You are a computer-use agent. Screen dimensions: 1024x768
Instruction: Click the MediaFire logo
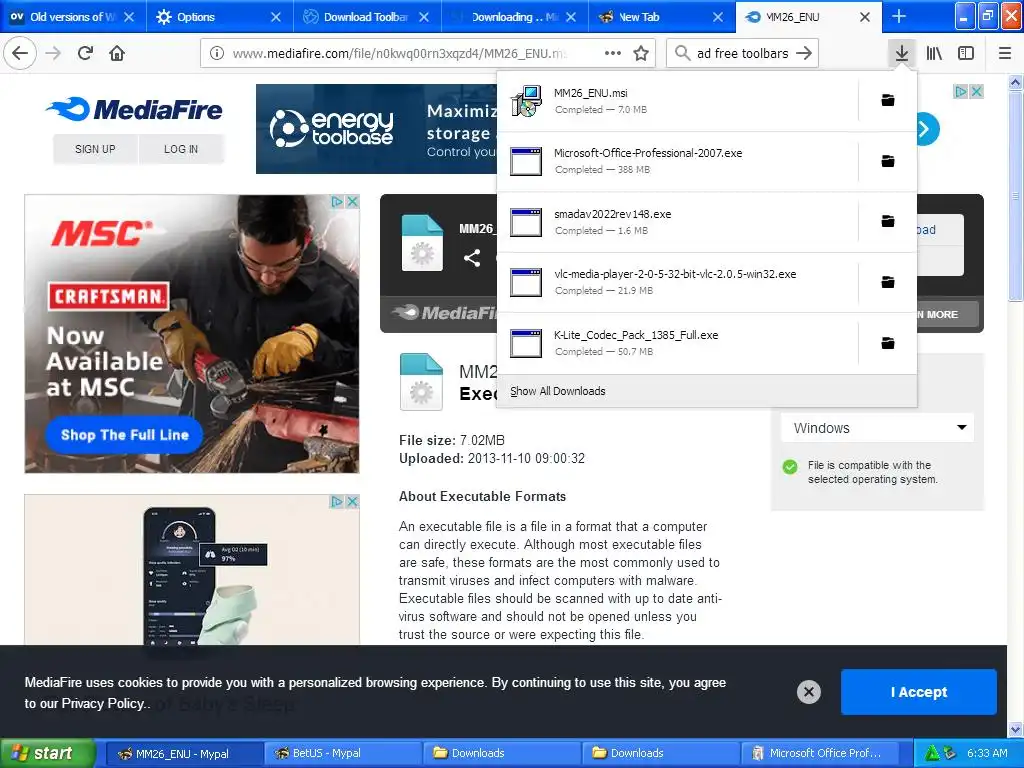coord(135,109)
